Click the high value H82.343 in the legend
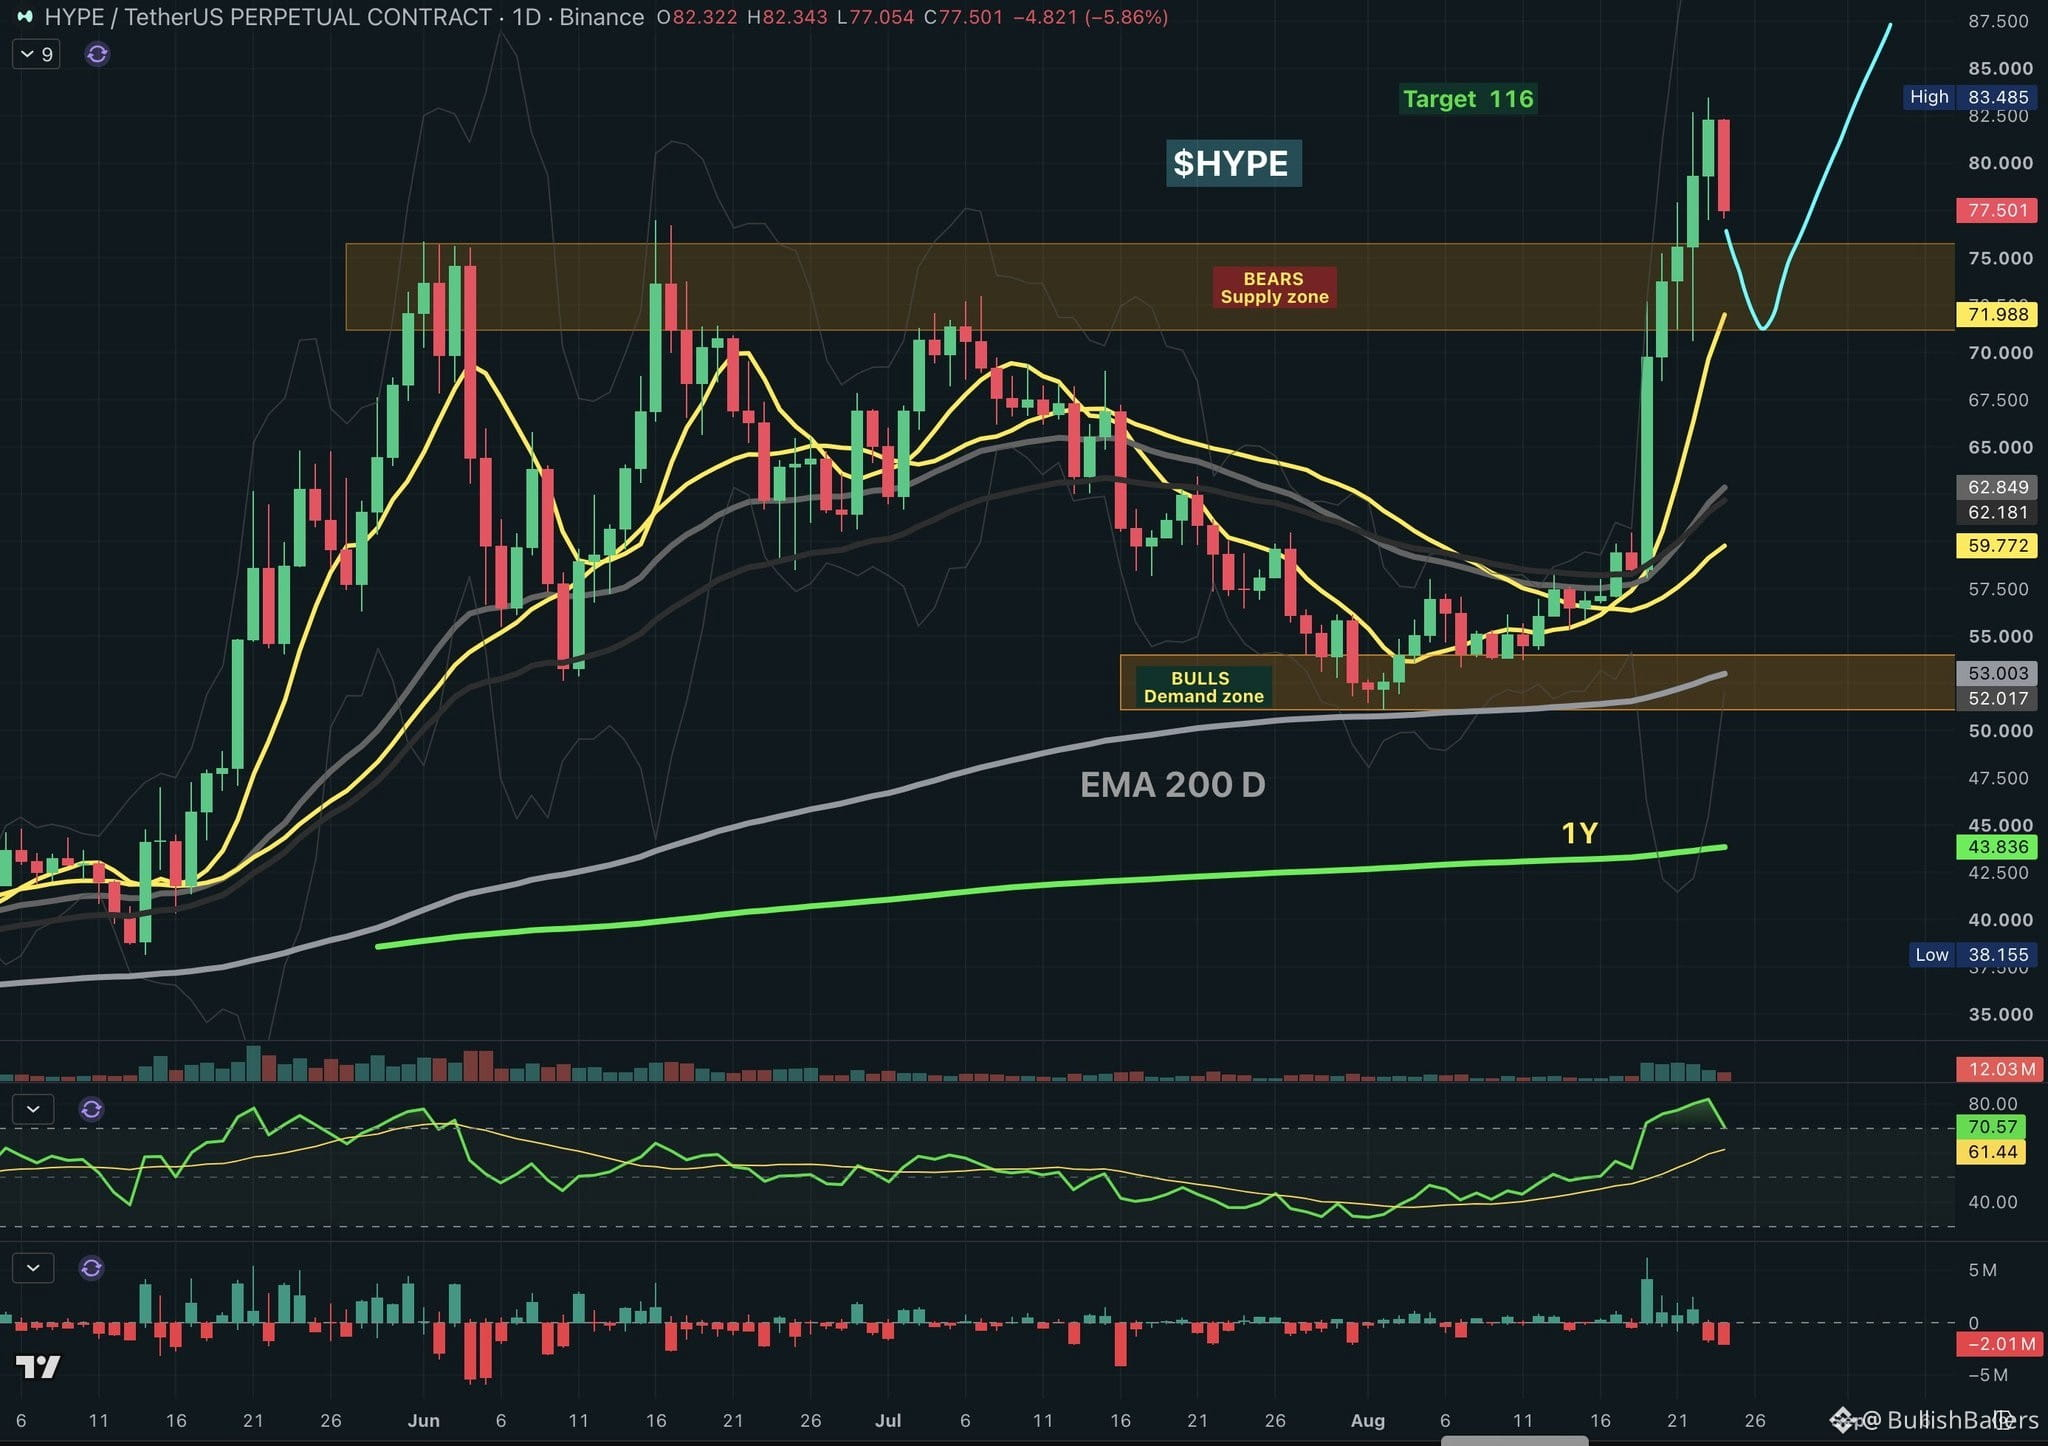Viewport: 2048px width, 1446px height. click(787, 17)
